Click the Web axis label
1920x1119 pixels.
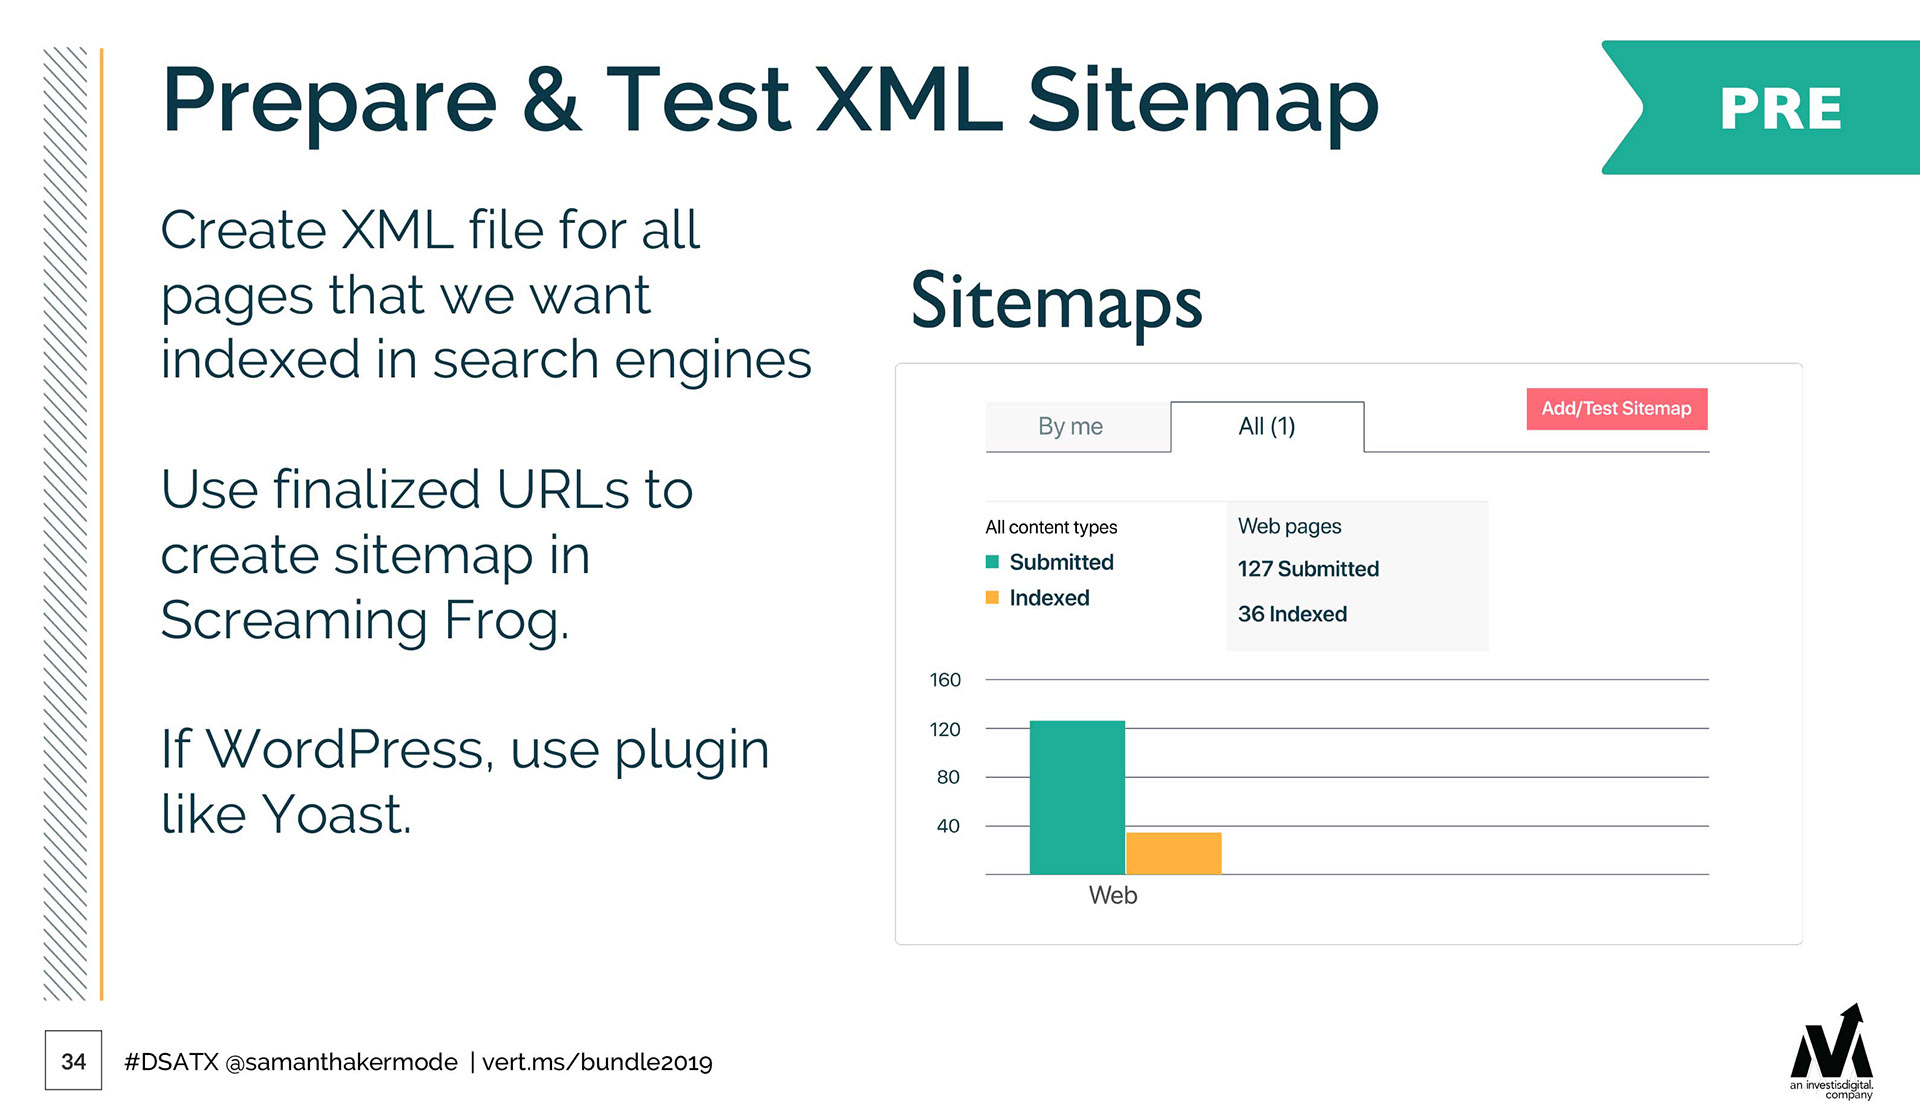(1112, 895)
